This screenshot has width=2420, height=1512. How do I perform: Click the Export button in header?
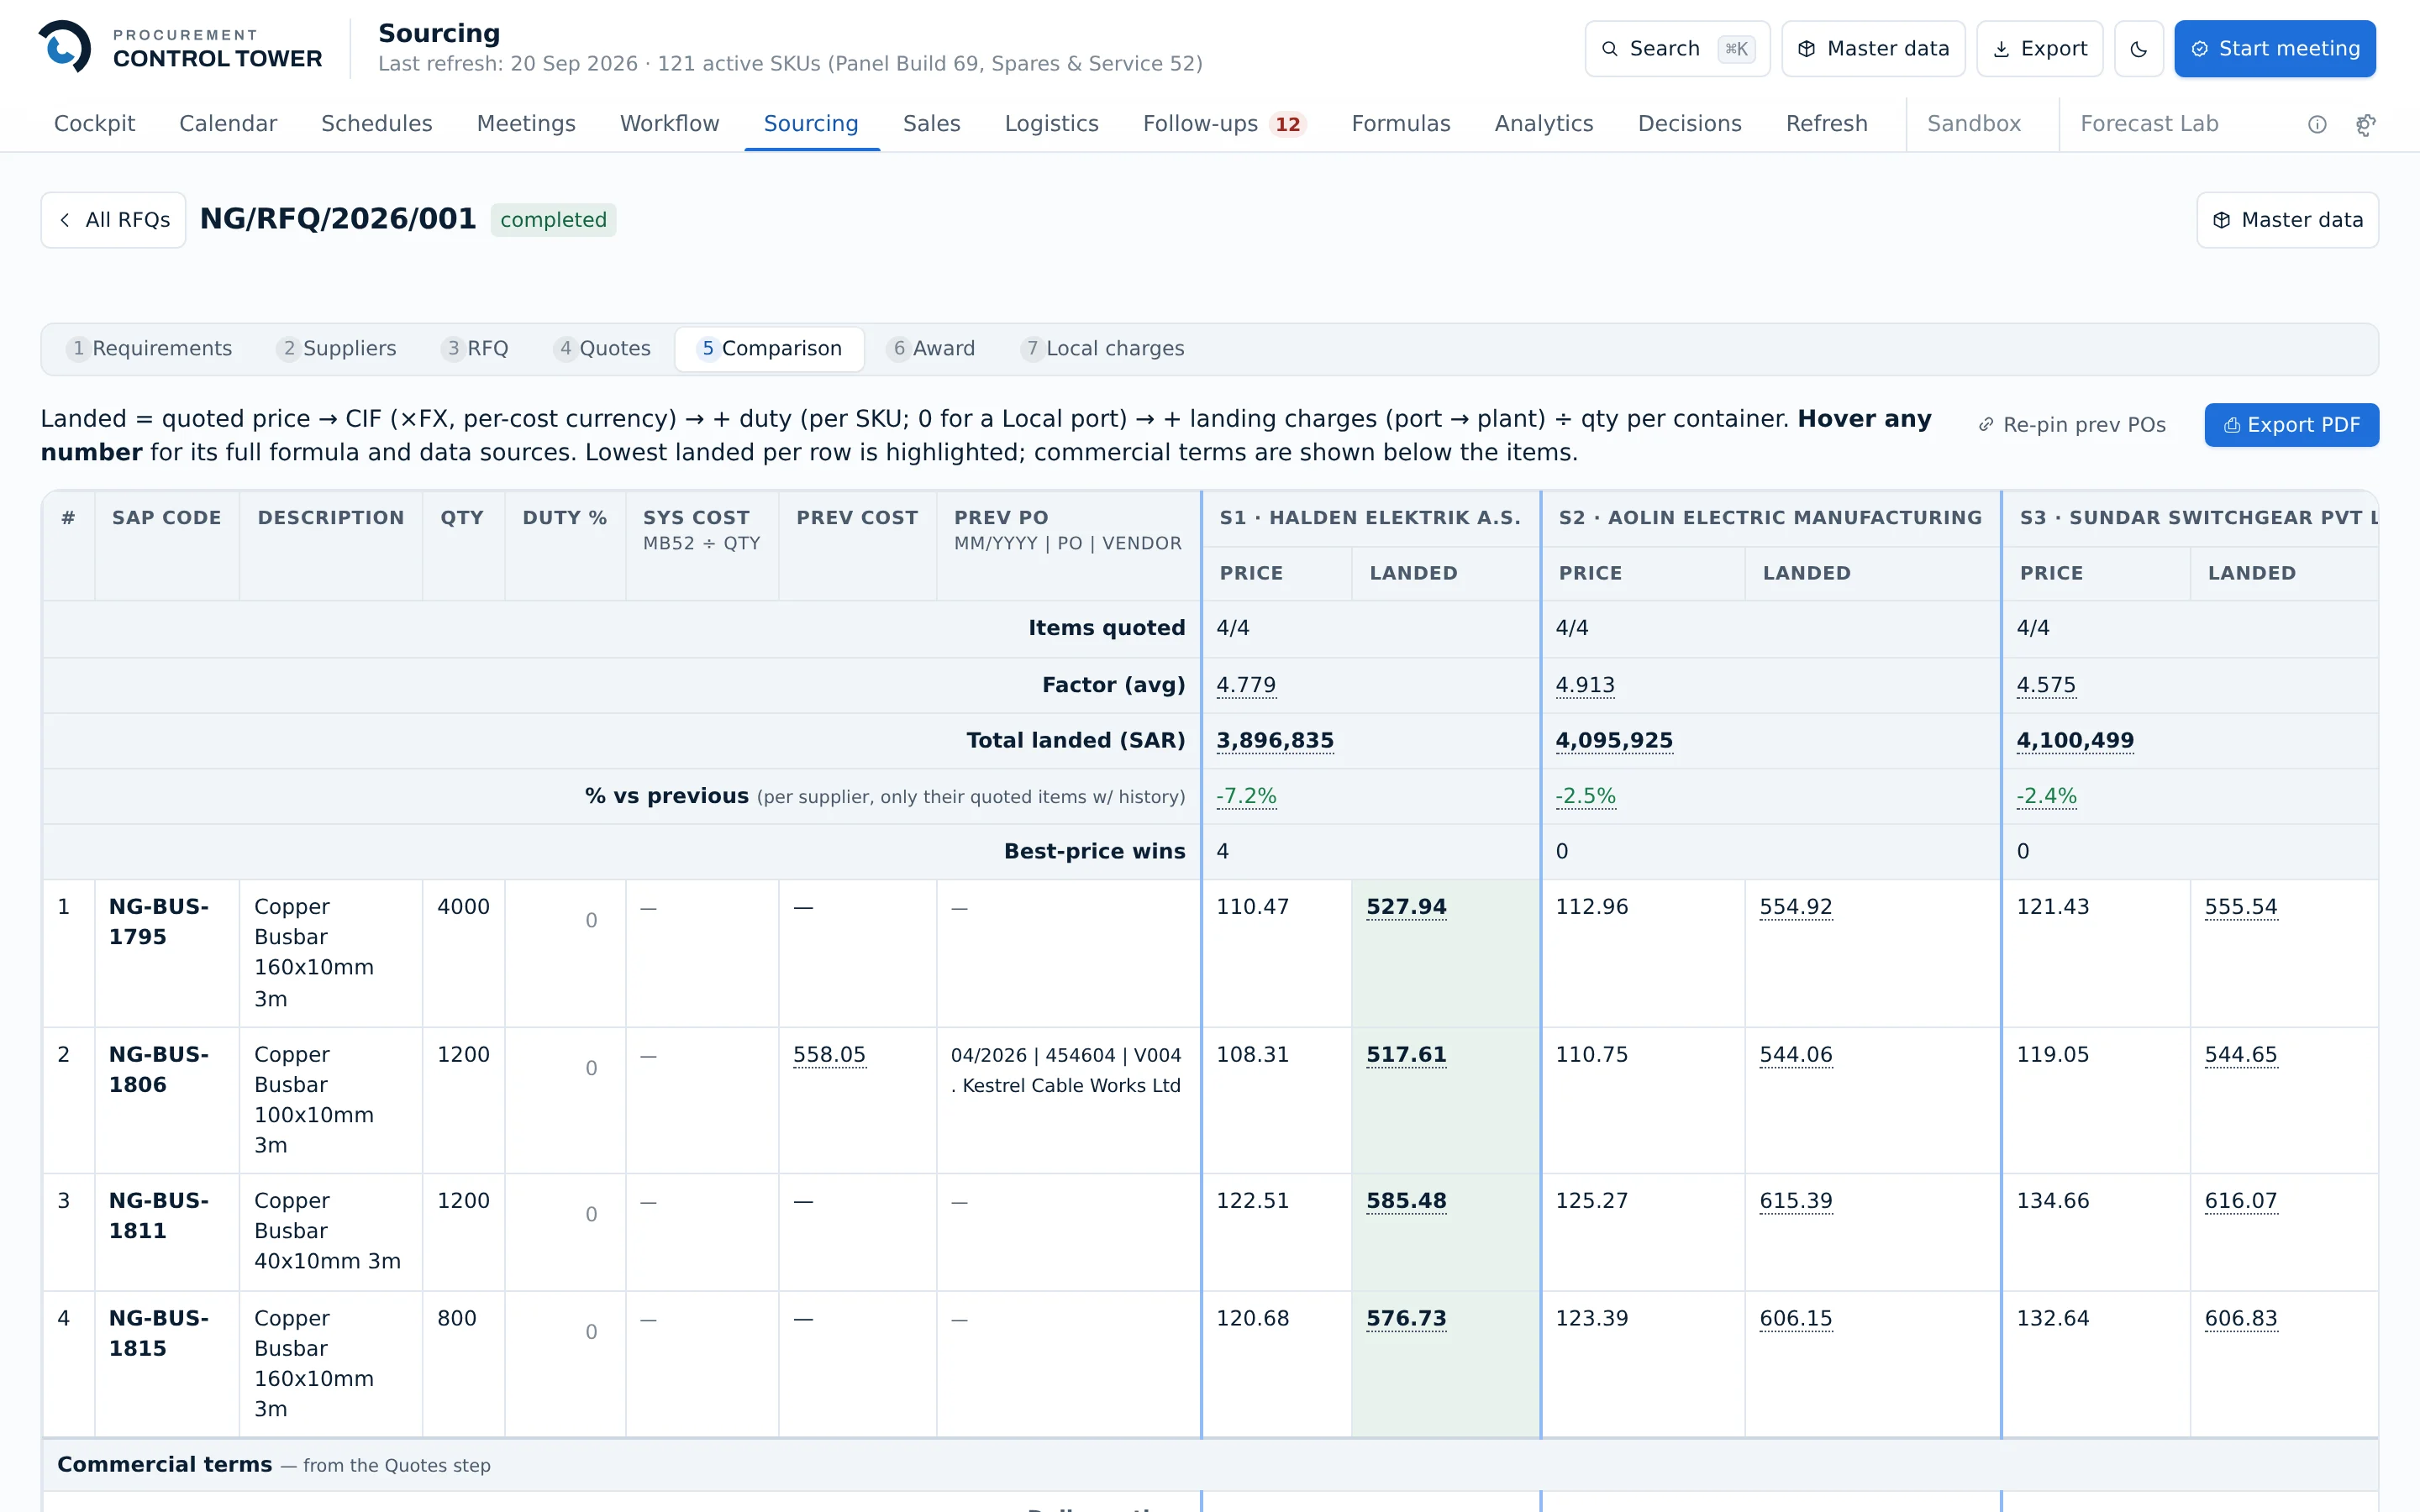tap(2039, 49)
